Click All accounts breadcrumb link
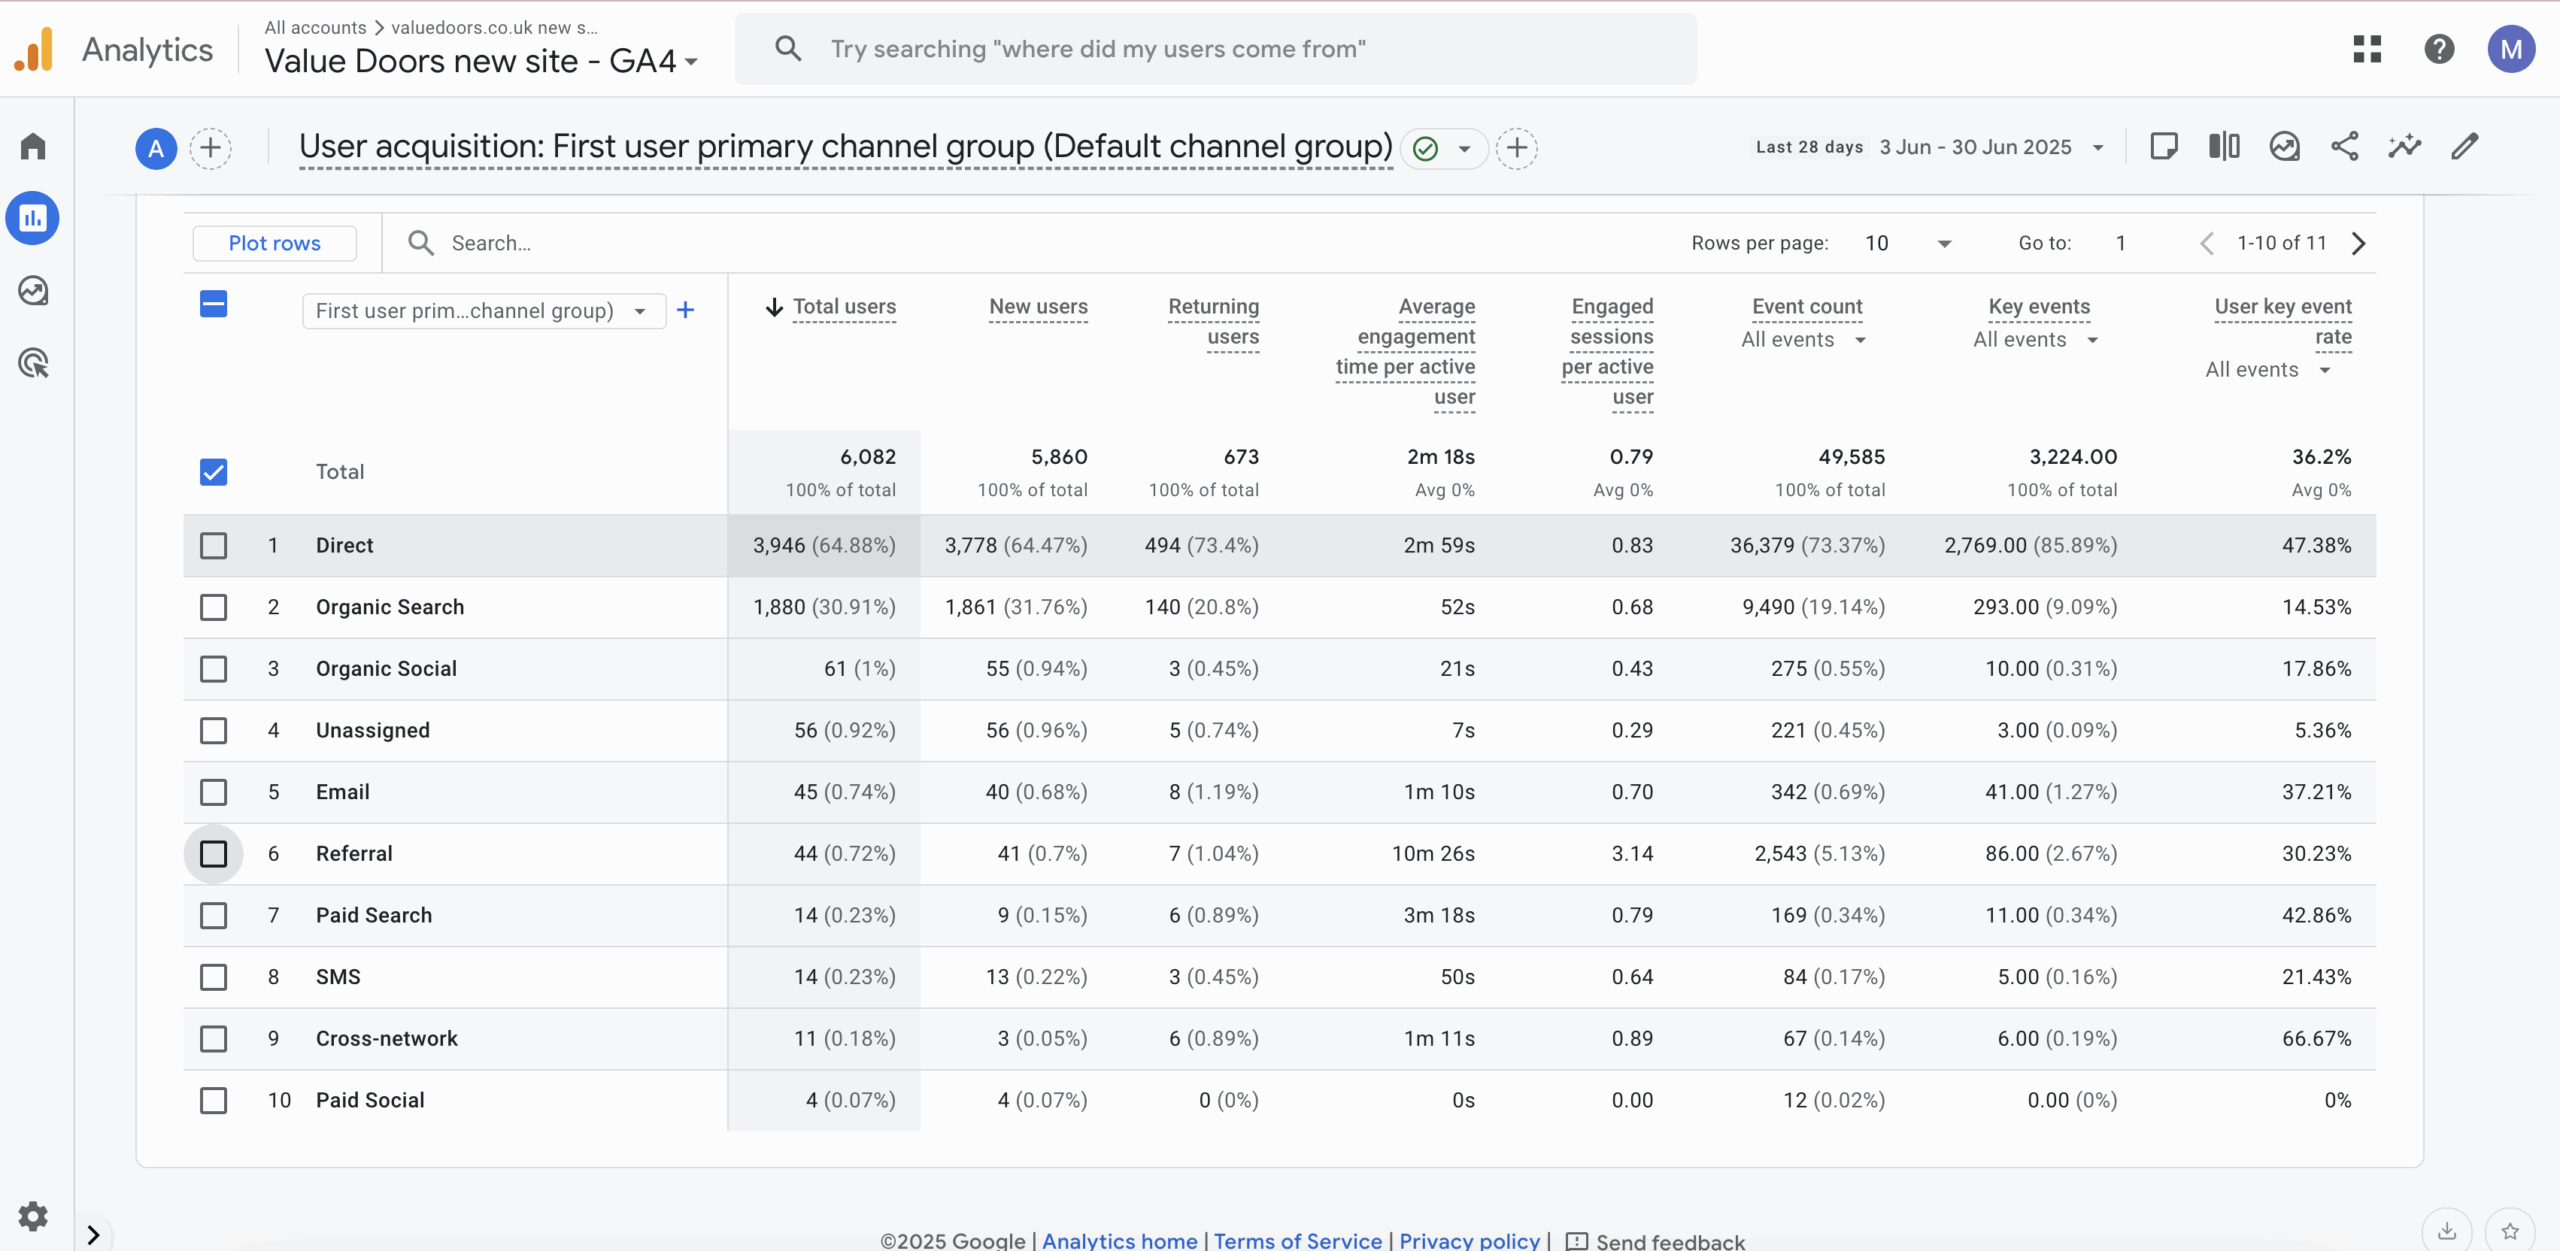2560x1251 pixels. click(x=315, y=28)
